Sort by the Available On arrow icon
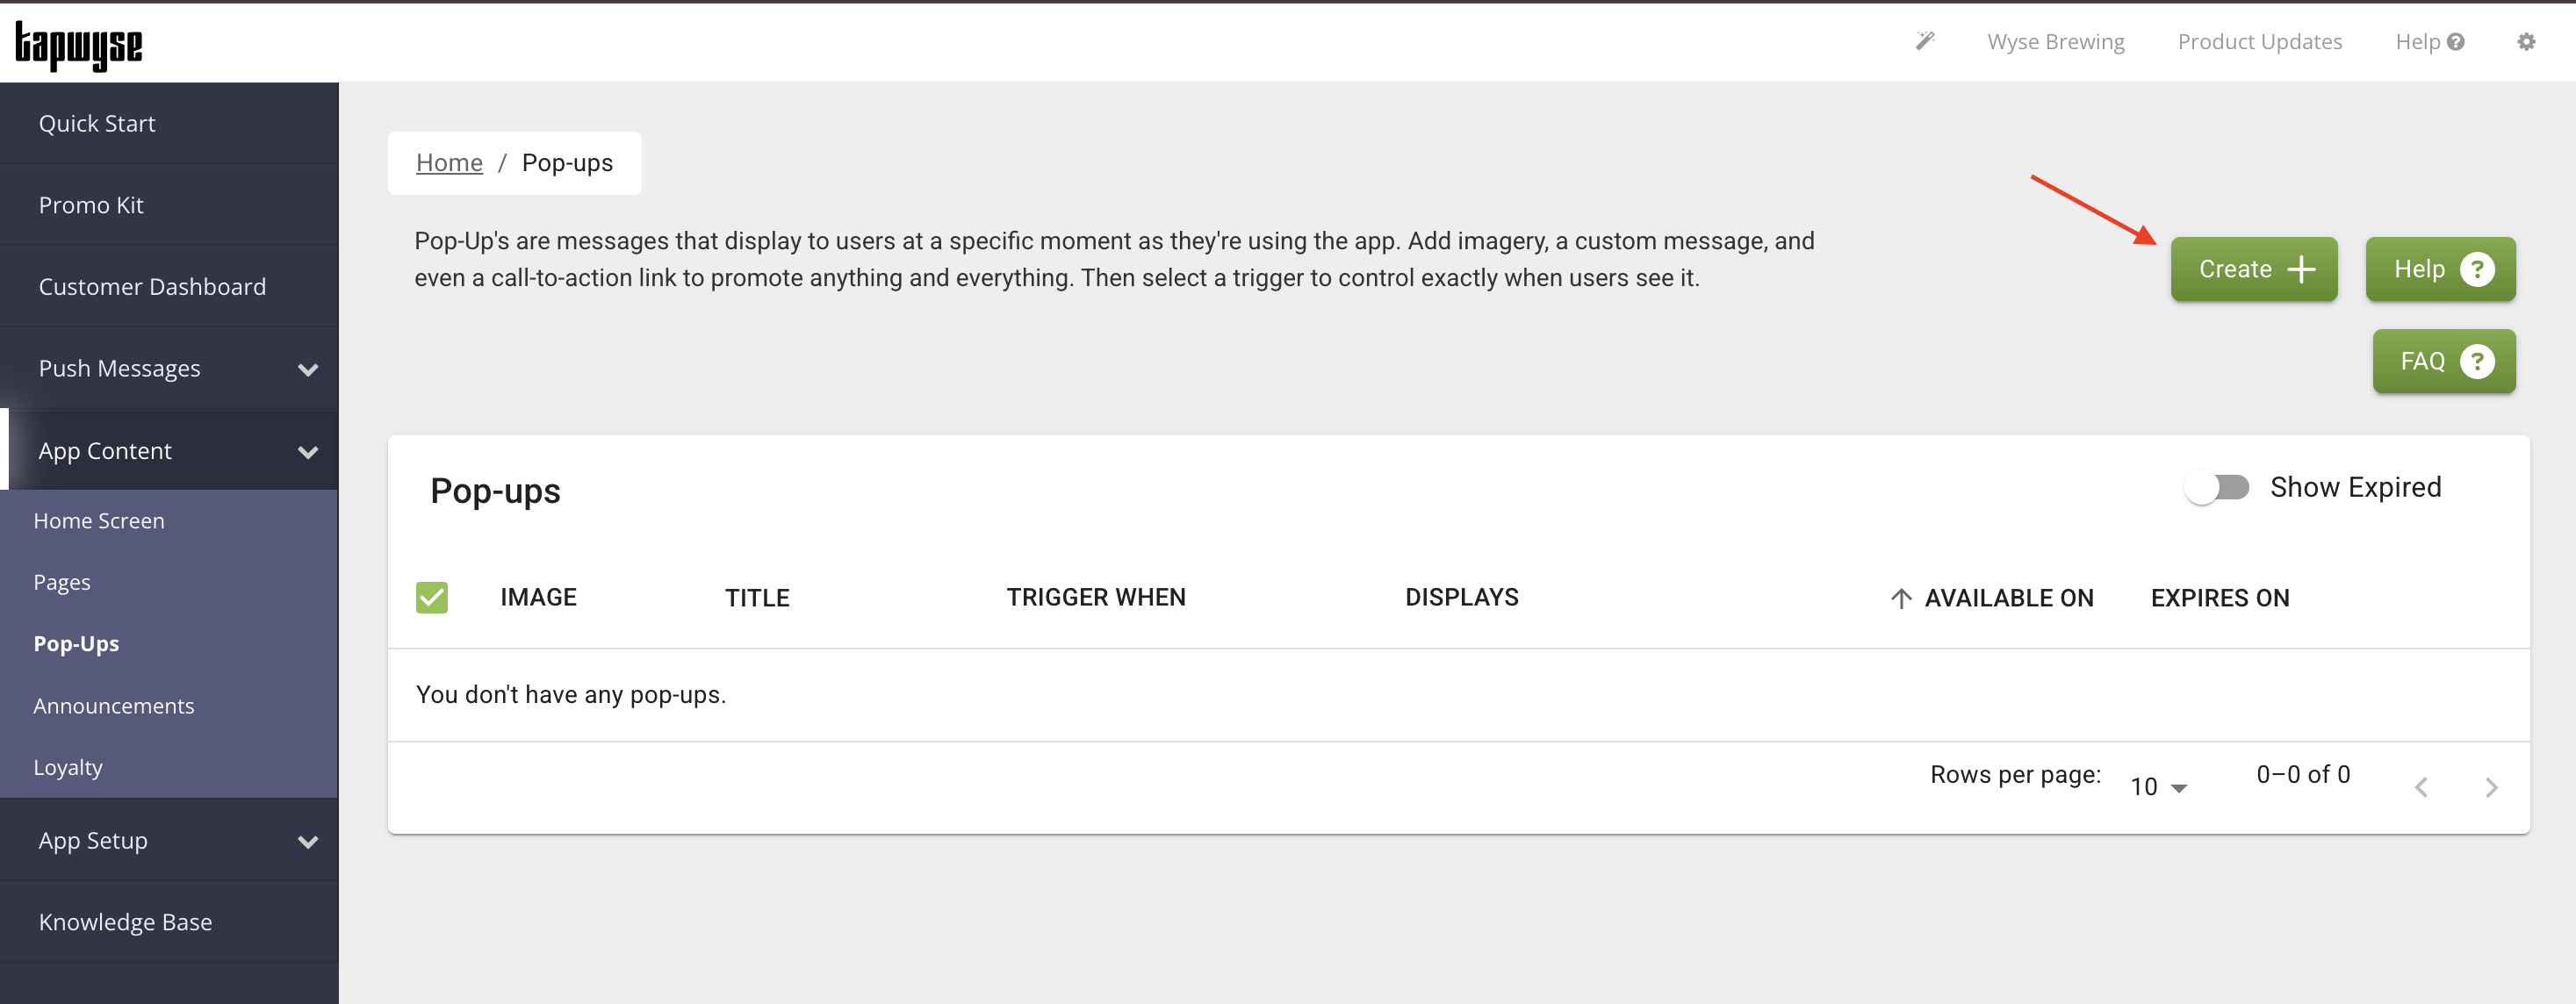Viewport: 2576px width, 1004px height. [x=1901, y=598]
